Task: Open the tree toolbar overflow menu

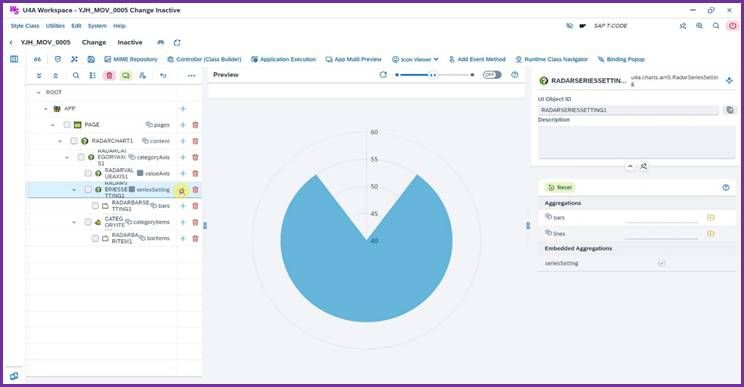Action: (191, 75)
